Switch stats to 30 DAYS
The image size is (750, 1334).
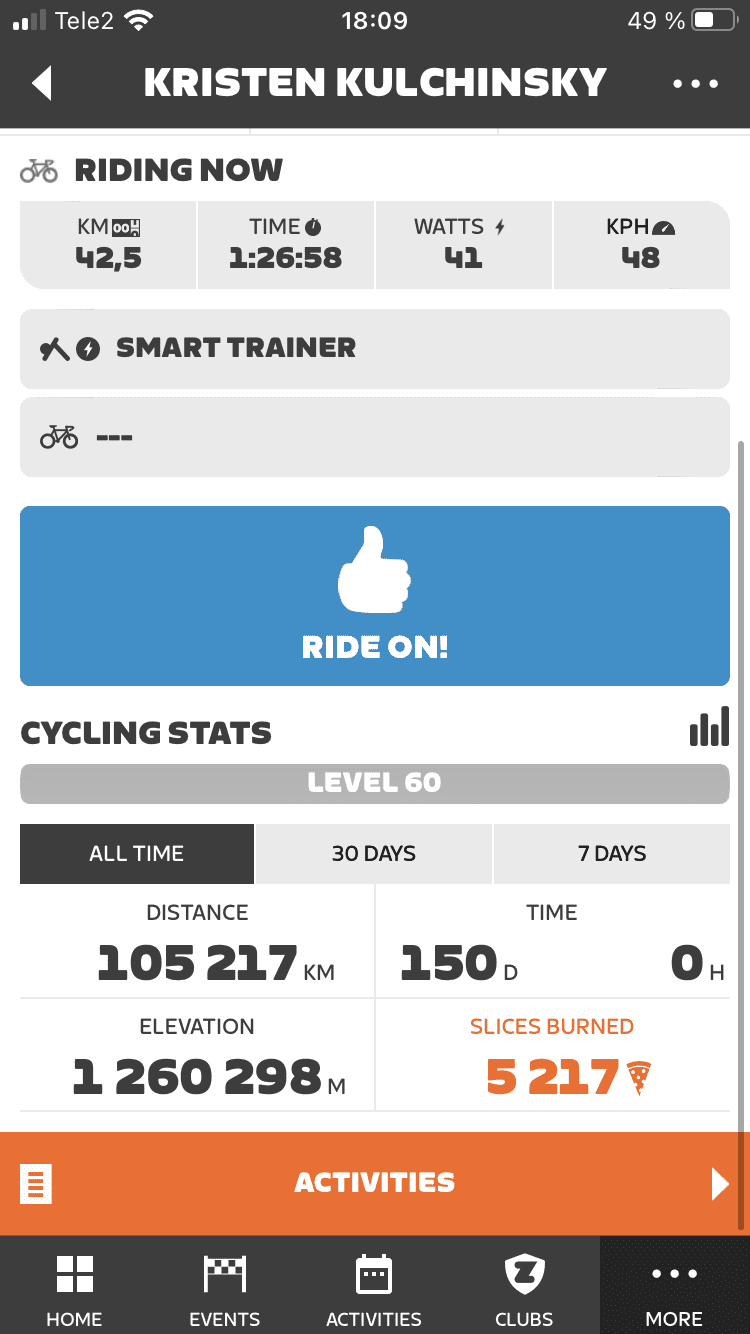[x=374, y=854]
